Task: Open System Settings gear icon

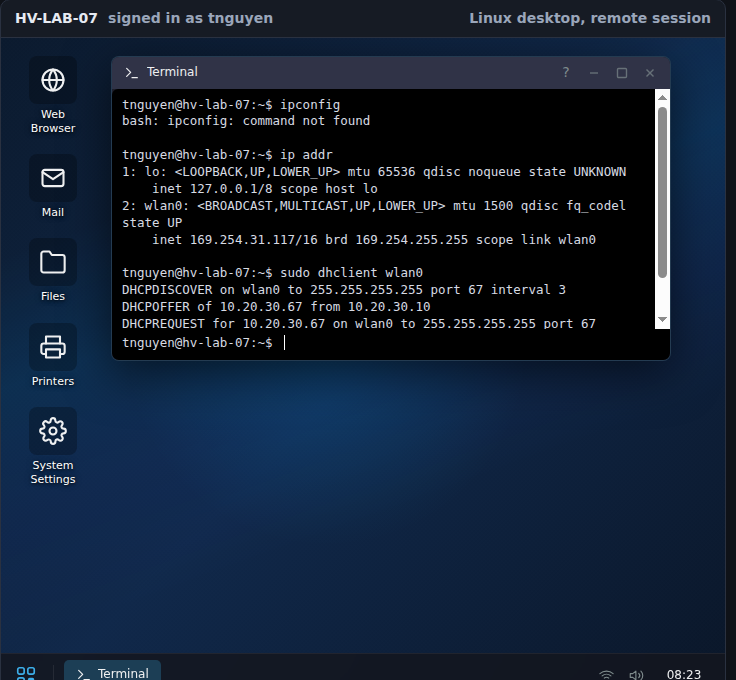Action: click(53, 431)
